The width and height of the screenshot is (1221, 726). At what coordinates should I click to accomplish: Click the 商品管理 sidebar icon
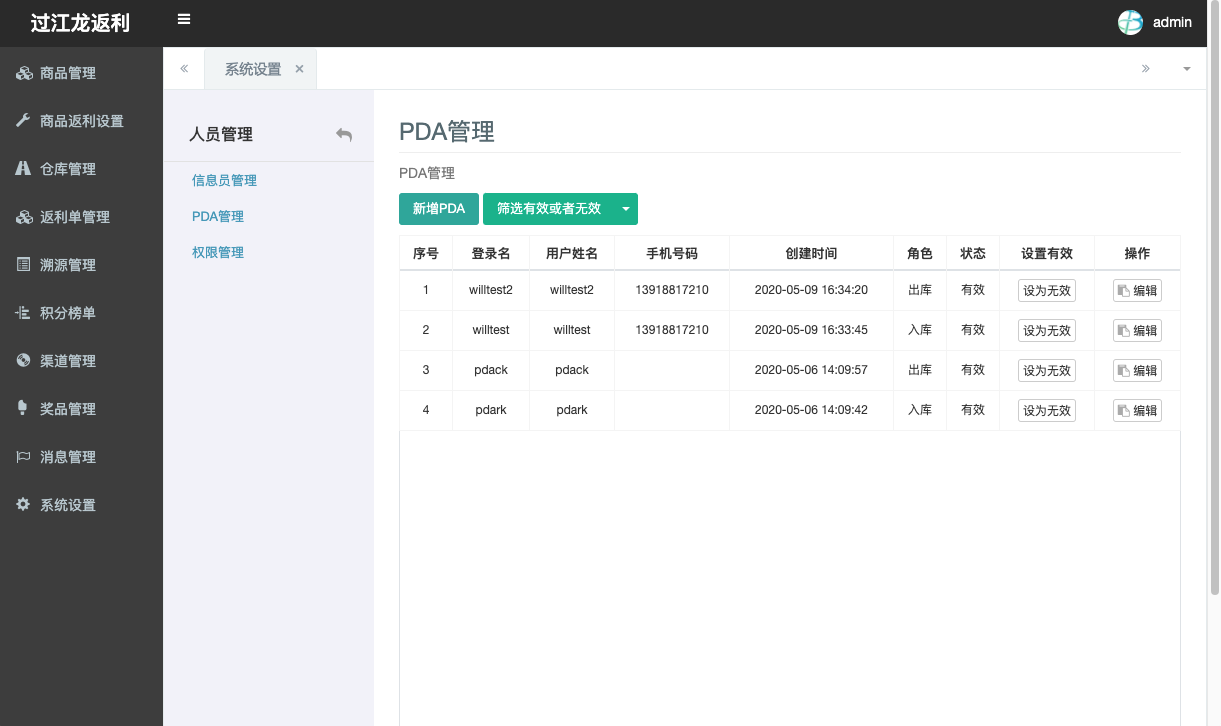23,73
